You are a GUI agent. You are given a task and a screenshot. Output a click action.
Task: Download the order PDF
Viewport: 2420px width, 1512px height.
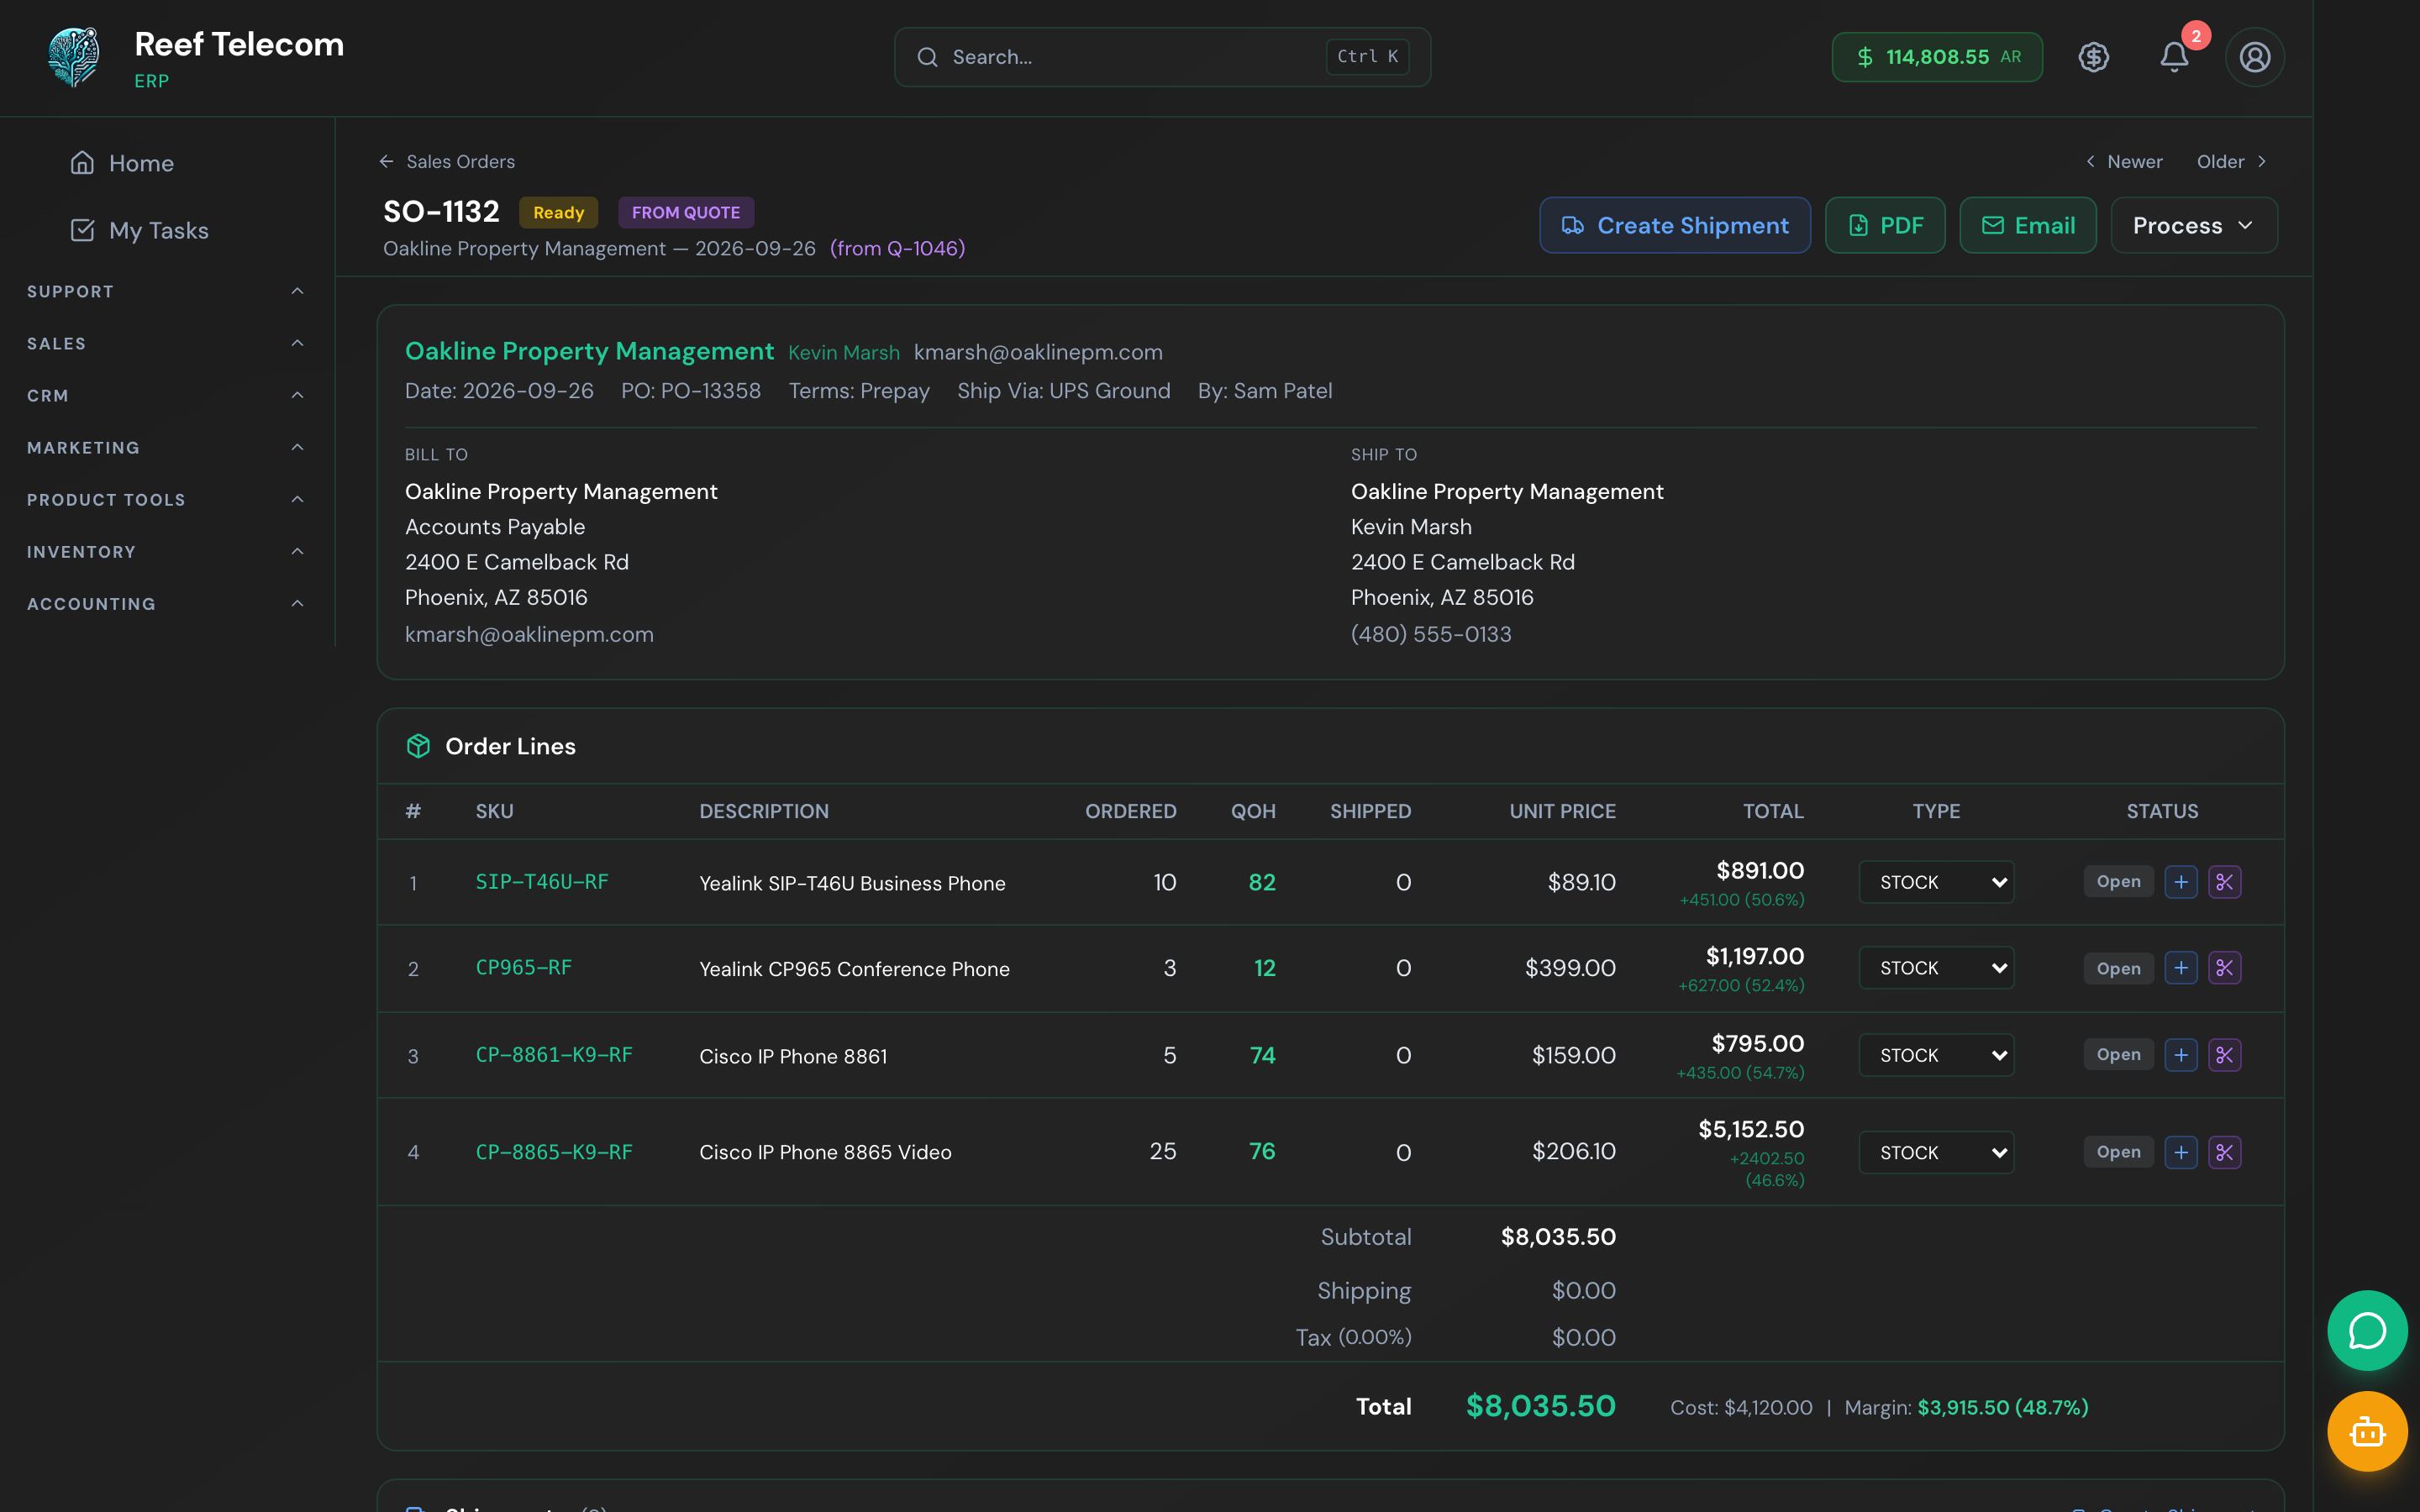pos(1885,225)
